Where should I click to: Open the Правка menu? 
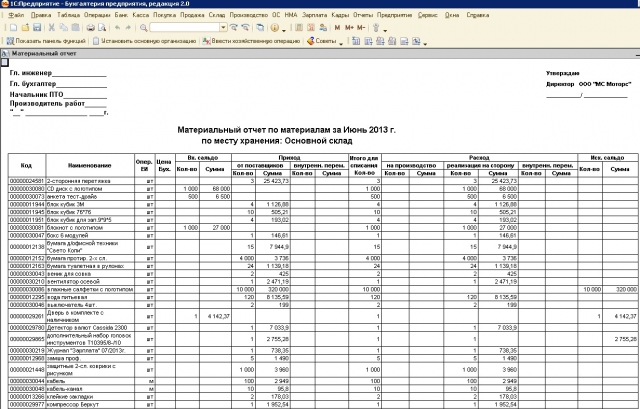tap(41, 15)
